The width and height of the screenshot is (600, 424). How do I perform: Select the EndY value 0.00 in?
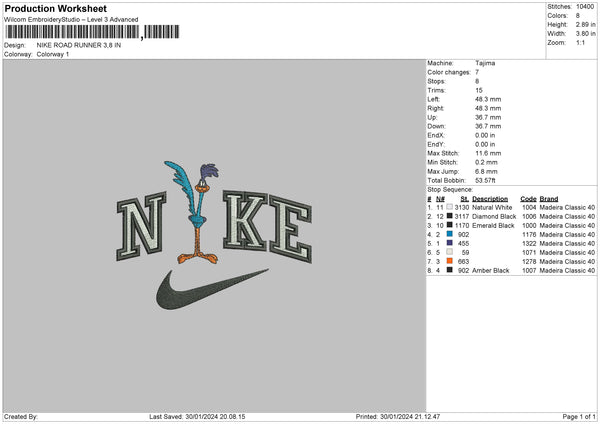point(485,144)
